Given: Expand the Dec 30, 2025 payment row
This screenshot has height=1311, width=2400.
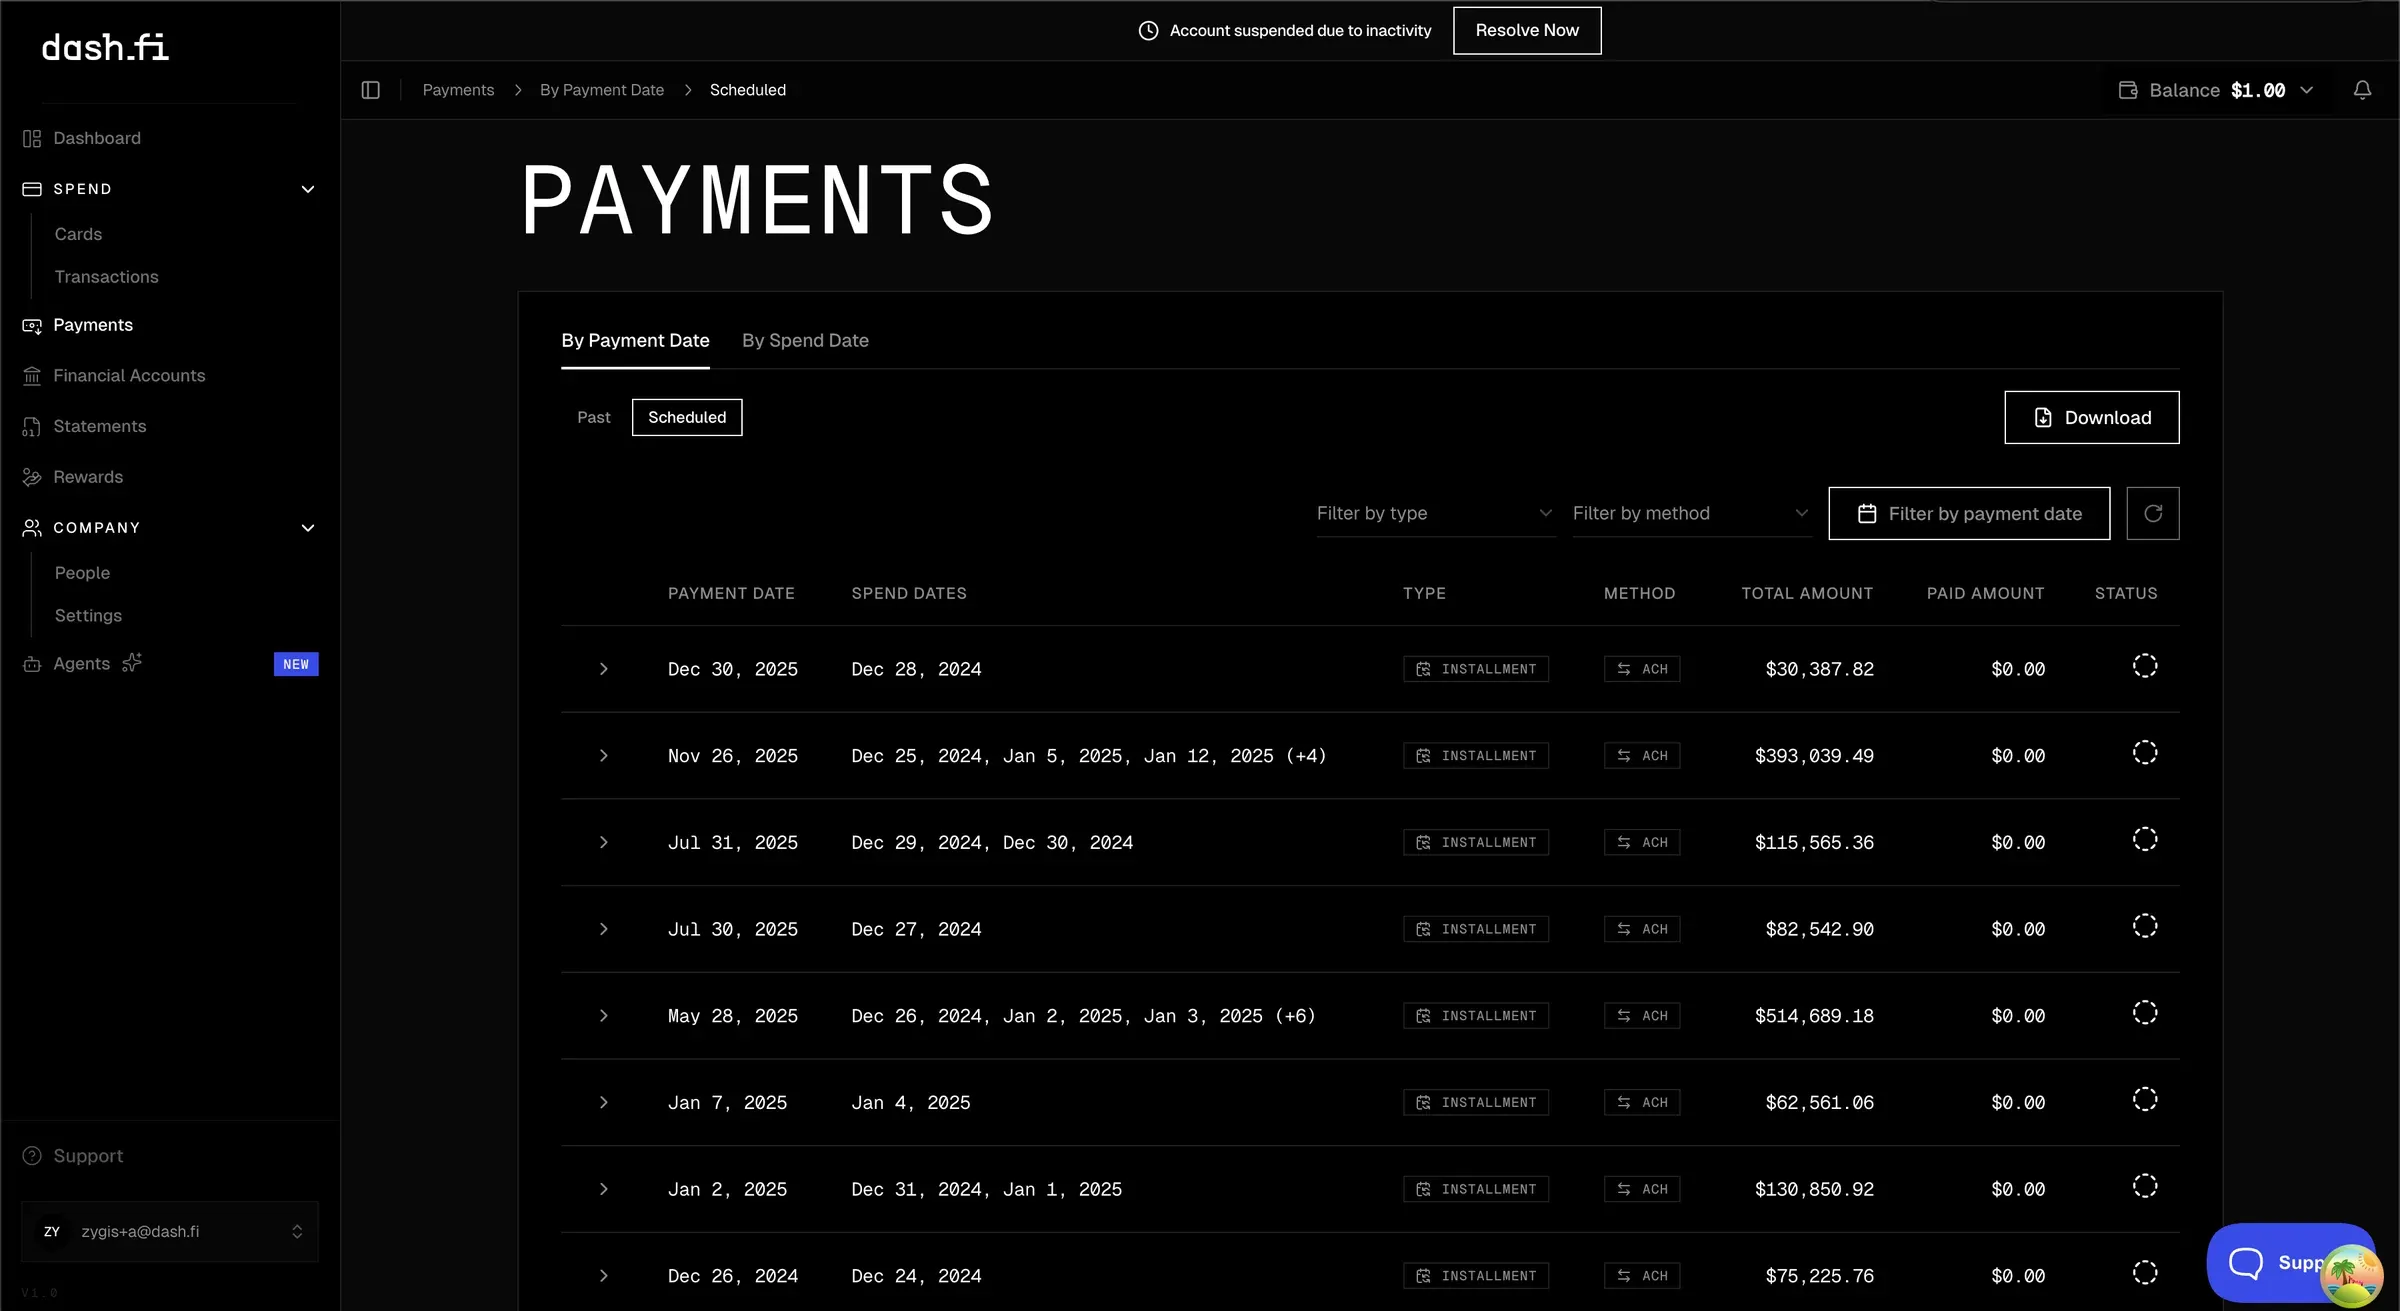Looking at the screenshot, I should [603, 669].
